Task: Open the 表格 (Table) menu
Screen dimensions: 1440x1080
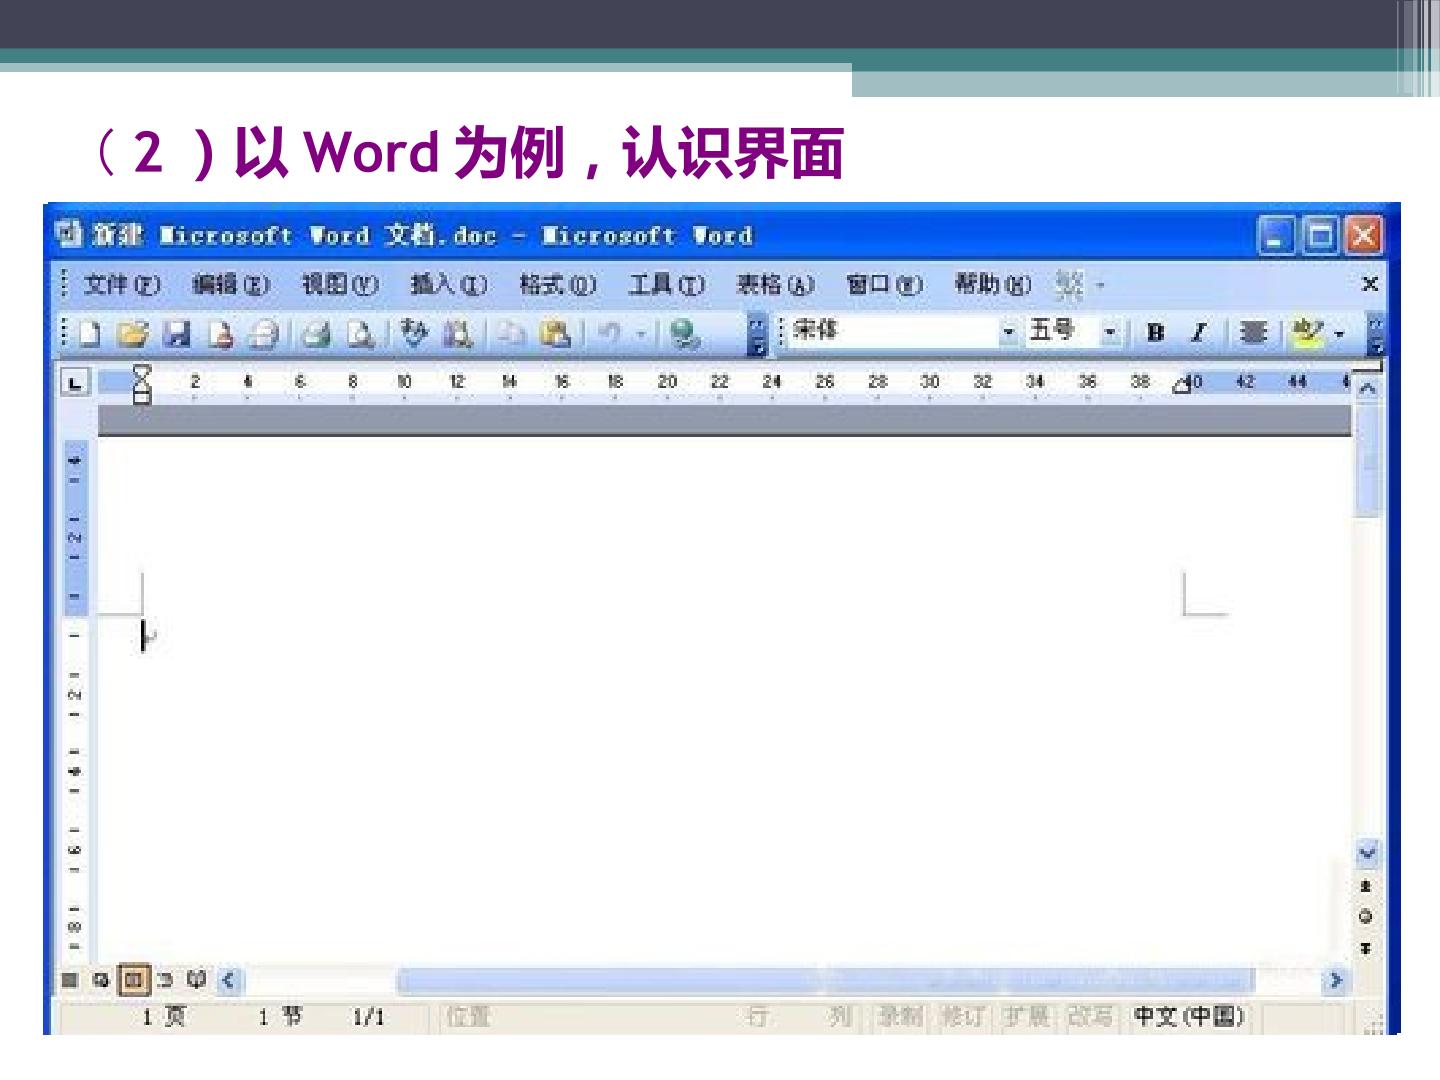Action: [x=776, y=285]
